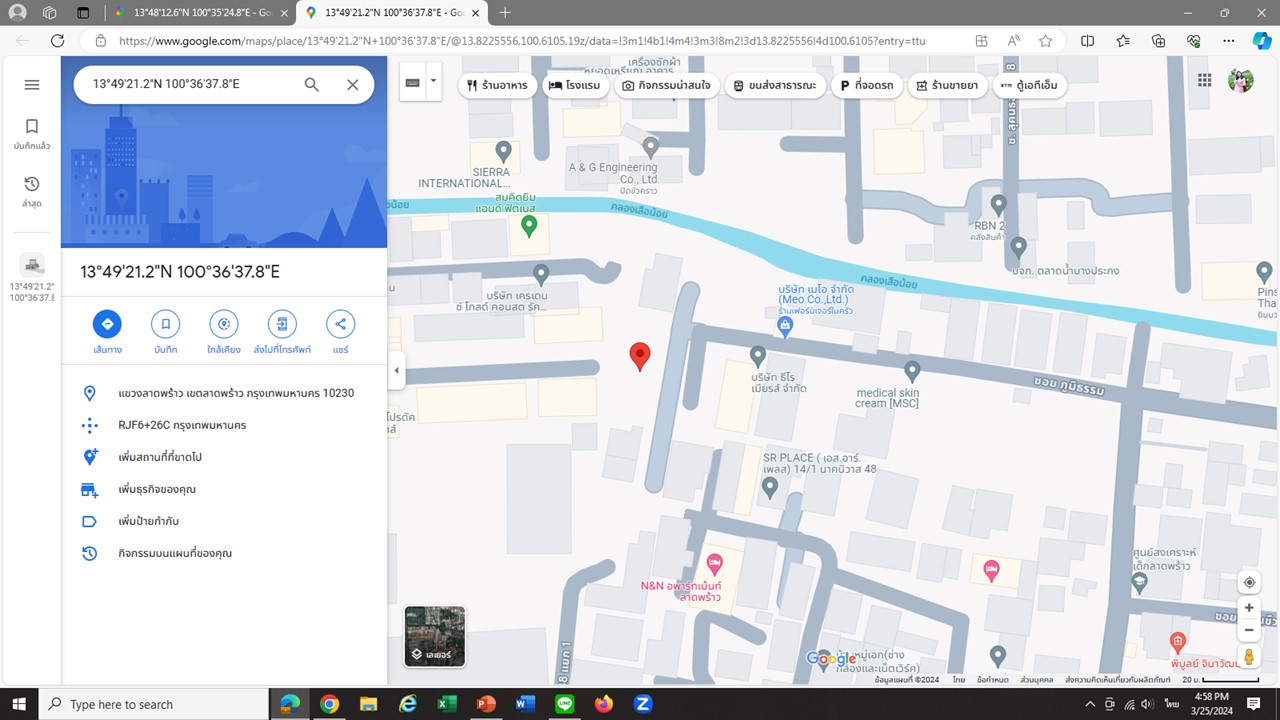Image resolution: width=1280 pixels, height=720 pixels.
Task: Show my location on map
Action: coord(1249,582)
